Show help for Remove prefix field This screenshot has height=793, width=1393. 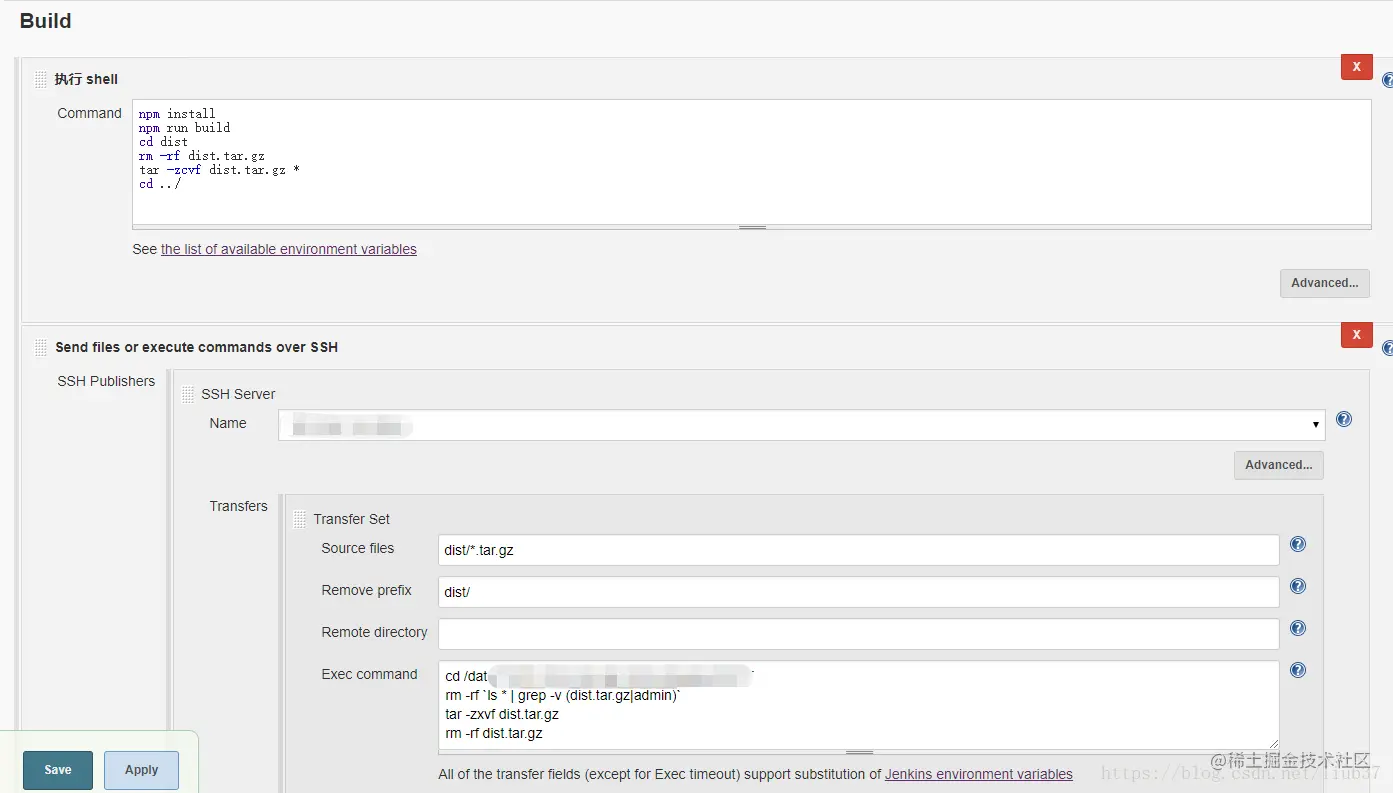(1298, 587)
